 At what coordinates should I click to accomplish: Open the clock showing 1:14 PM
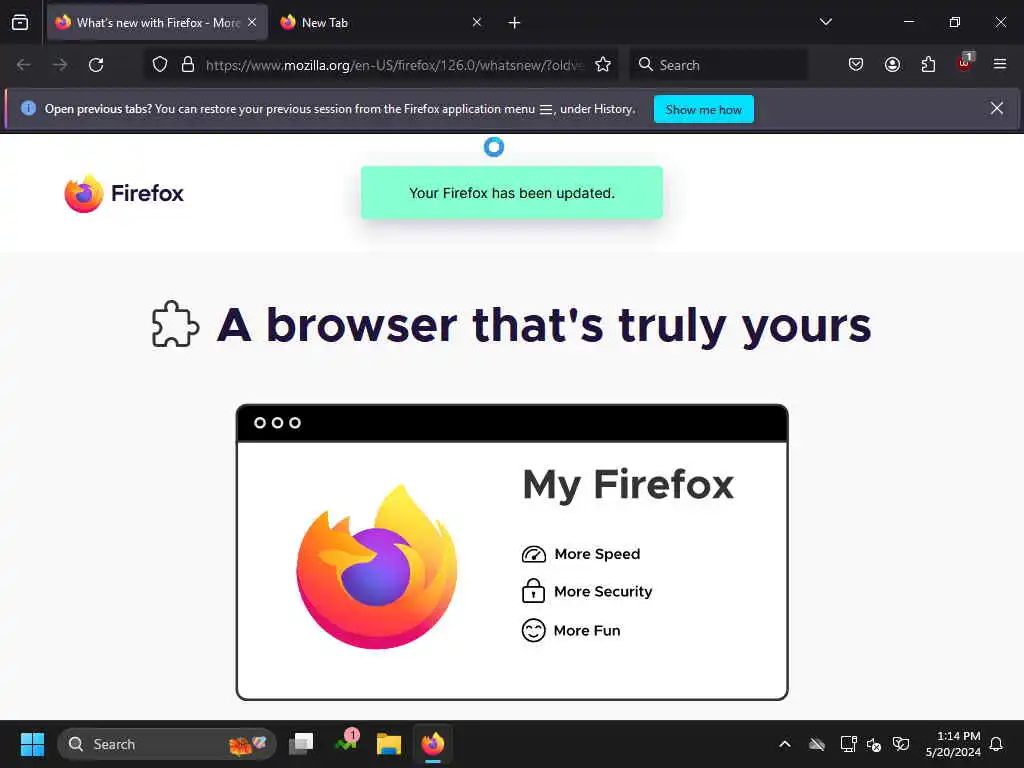pos(953,744)
